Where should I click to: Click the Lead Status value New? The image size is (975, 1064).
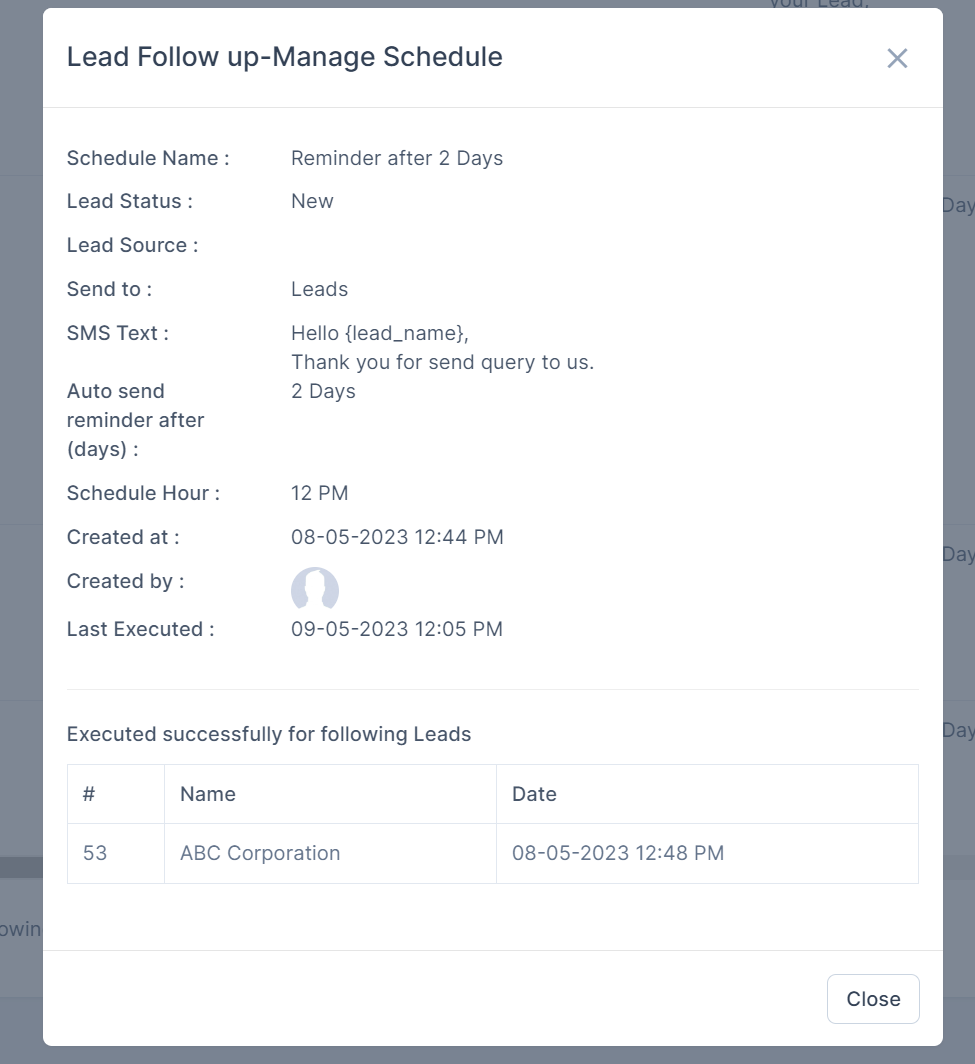(312, 201)
